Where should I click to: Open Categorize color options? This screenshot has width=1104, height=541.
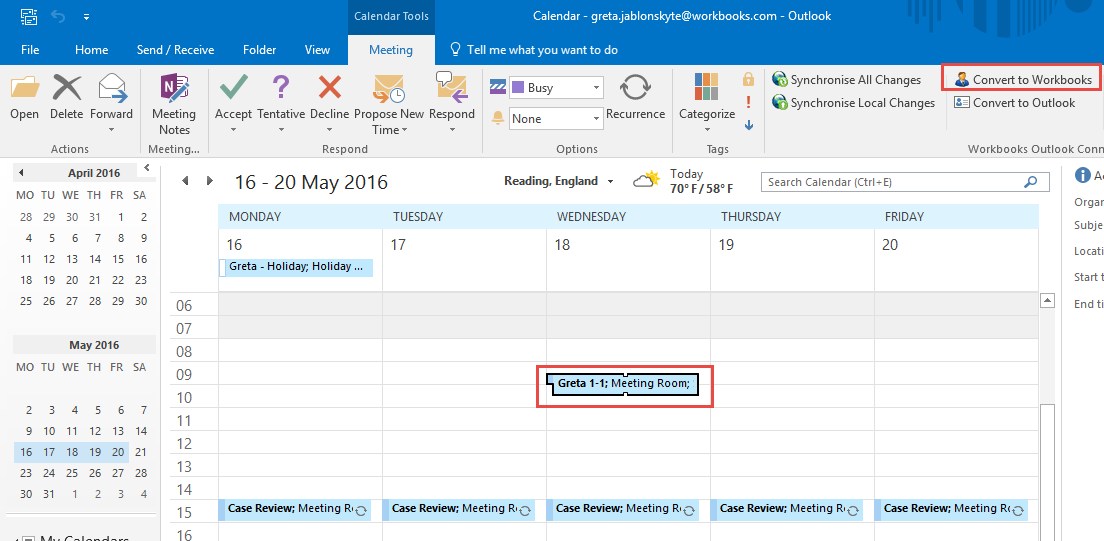(x=707, y=104)
